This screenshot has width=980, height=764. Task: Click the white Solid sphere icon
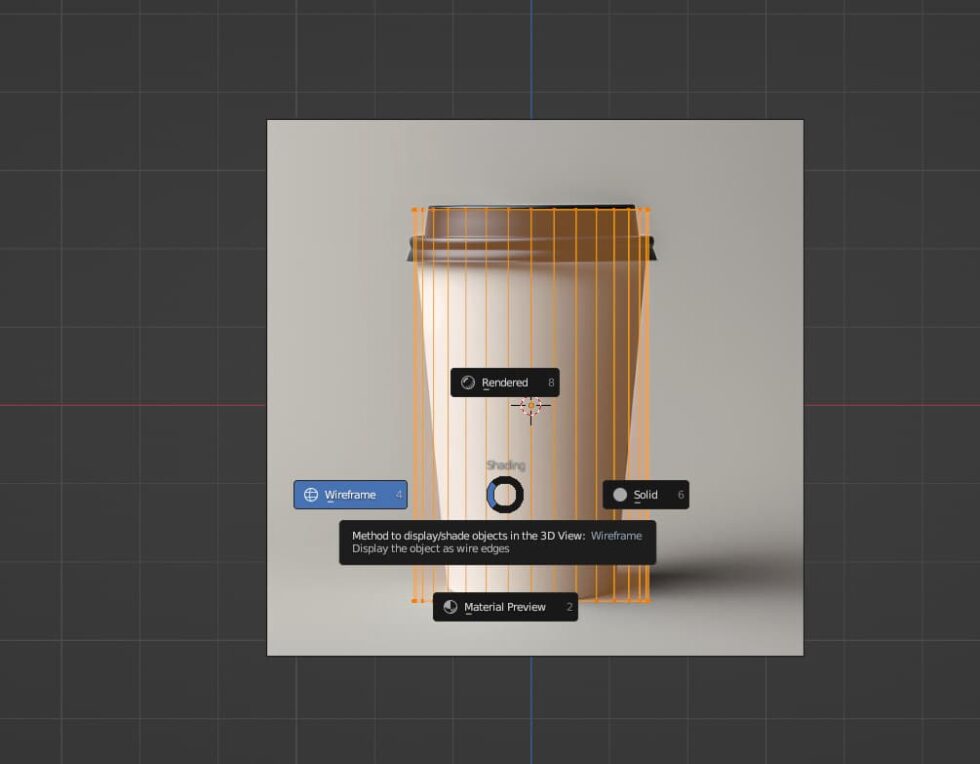pyautogui.click(x=619, y=494)
